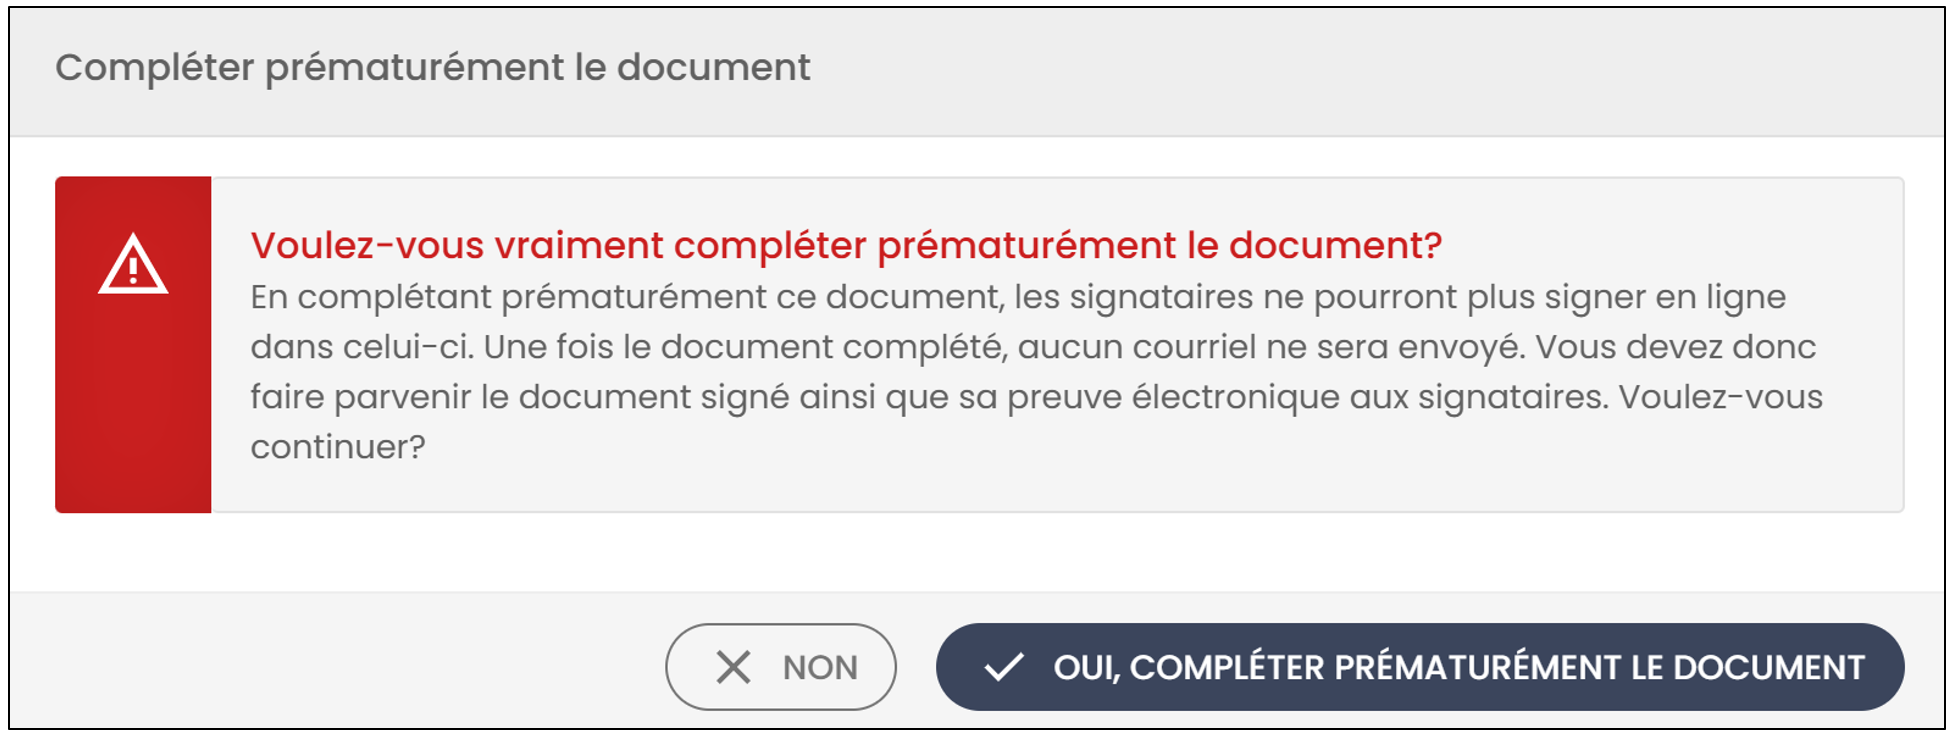1953x738 pixels.
Task: Click the phrase 'dans celui-ci'
Action: [x=361, y=347]
